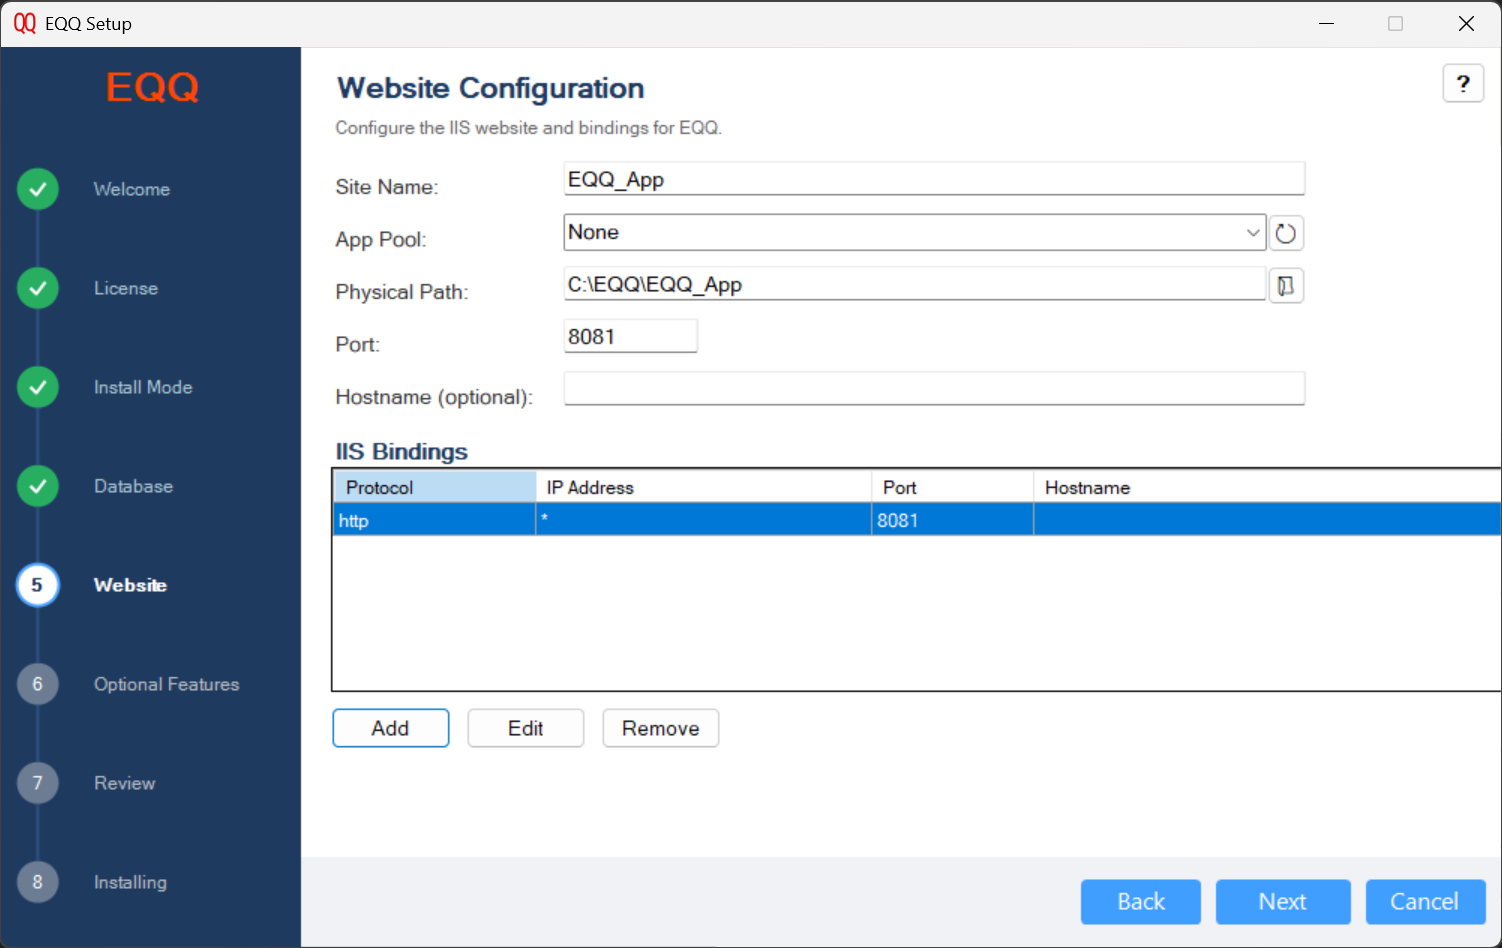
Task: Click Back to return to Database step
Action: [x=1140, y=901]
